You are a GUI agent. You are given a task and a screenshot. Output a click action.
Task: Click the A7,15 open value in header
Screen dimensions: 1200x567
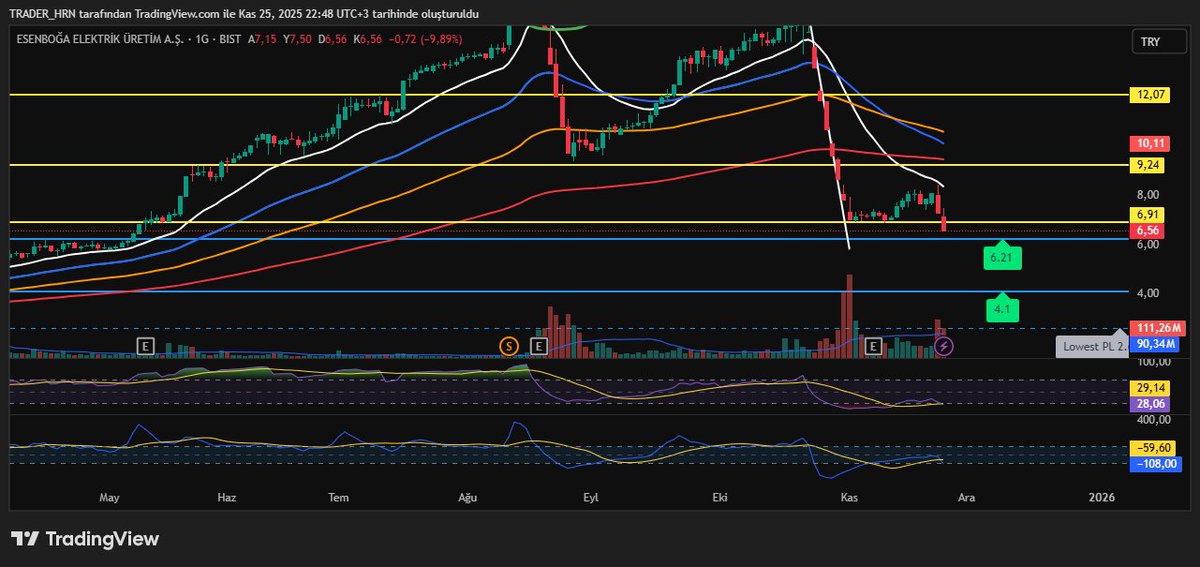coord(263,38)
